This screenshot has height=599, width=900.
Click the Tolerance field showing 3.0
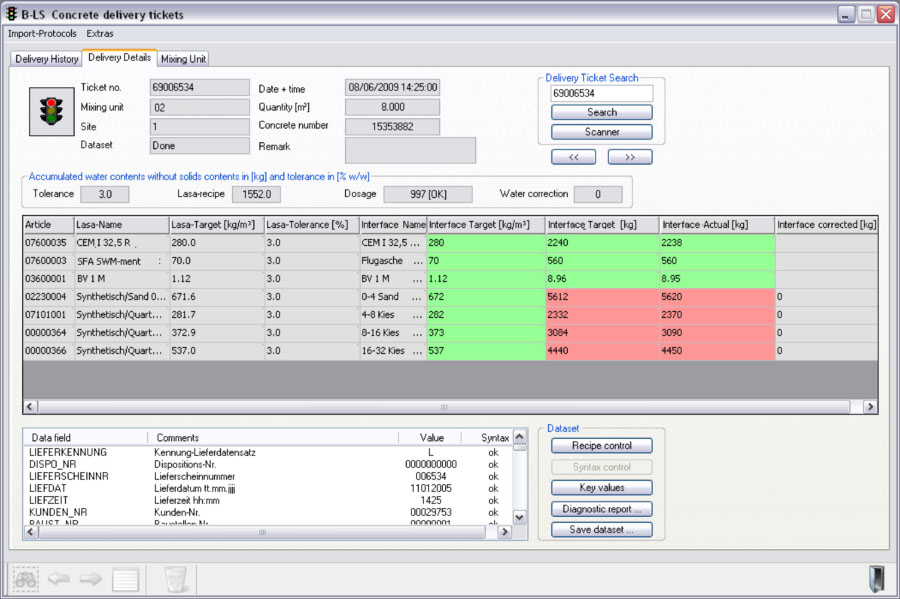click(x=105, y=195)
